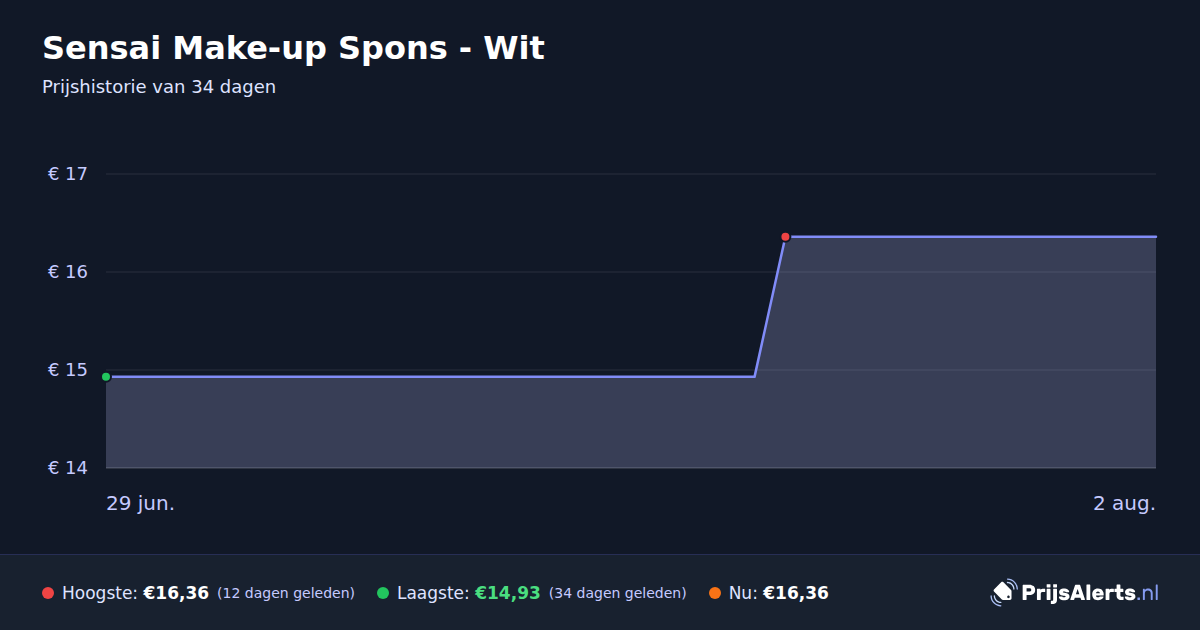The width and height of the screenshot is (1200, 630).
Task: Click the € 17 axis label
Action: [68, 174]
